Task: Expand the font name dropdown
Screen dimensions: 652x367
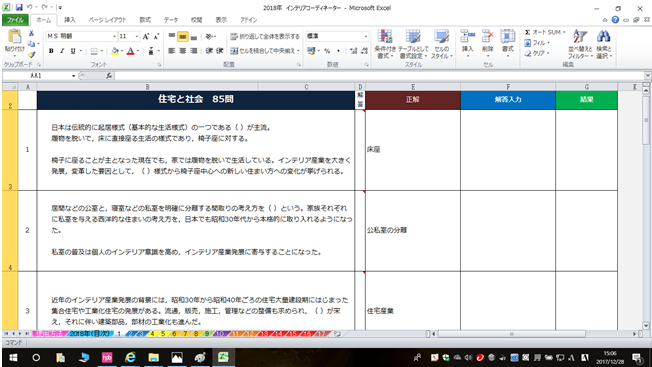Action: [x=114, y=37]
